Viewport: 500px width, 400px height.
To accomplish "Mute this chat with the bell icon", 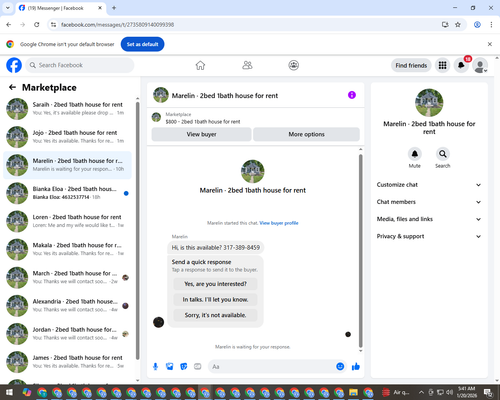I will click(415, 154).
